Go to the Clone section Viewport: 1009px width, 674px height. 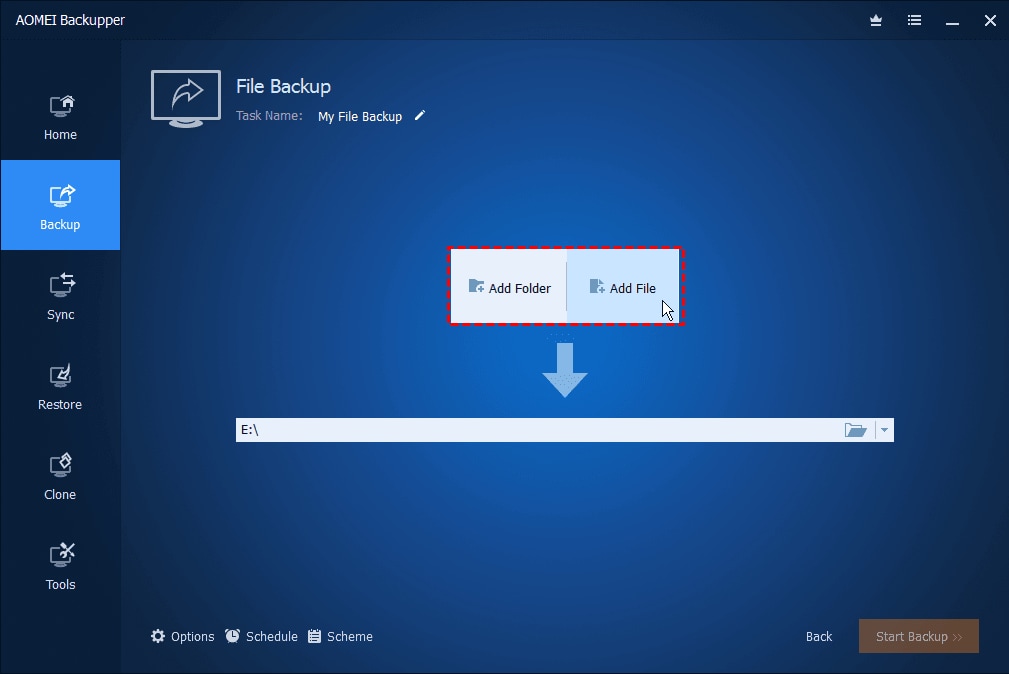[60, 465]
